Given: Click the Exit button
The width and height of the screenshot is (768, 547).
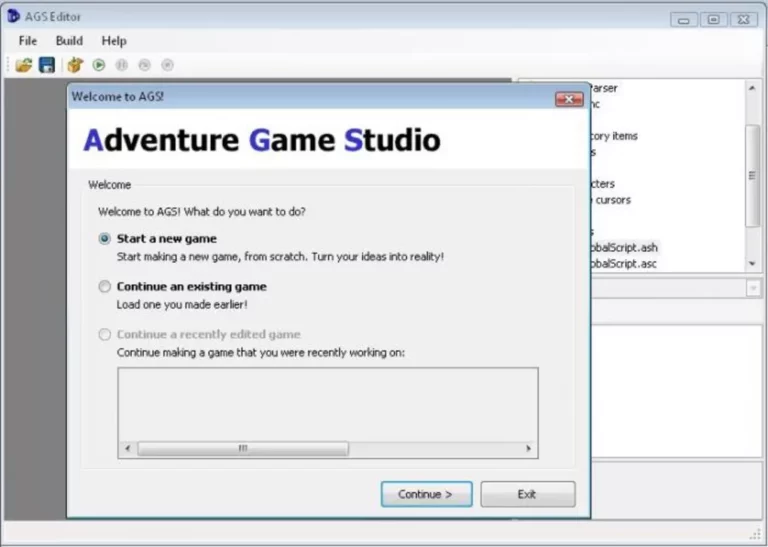Looking at the screenshot, I should [528, 494].
